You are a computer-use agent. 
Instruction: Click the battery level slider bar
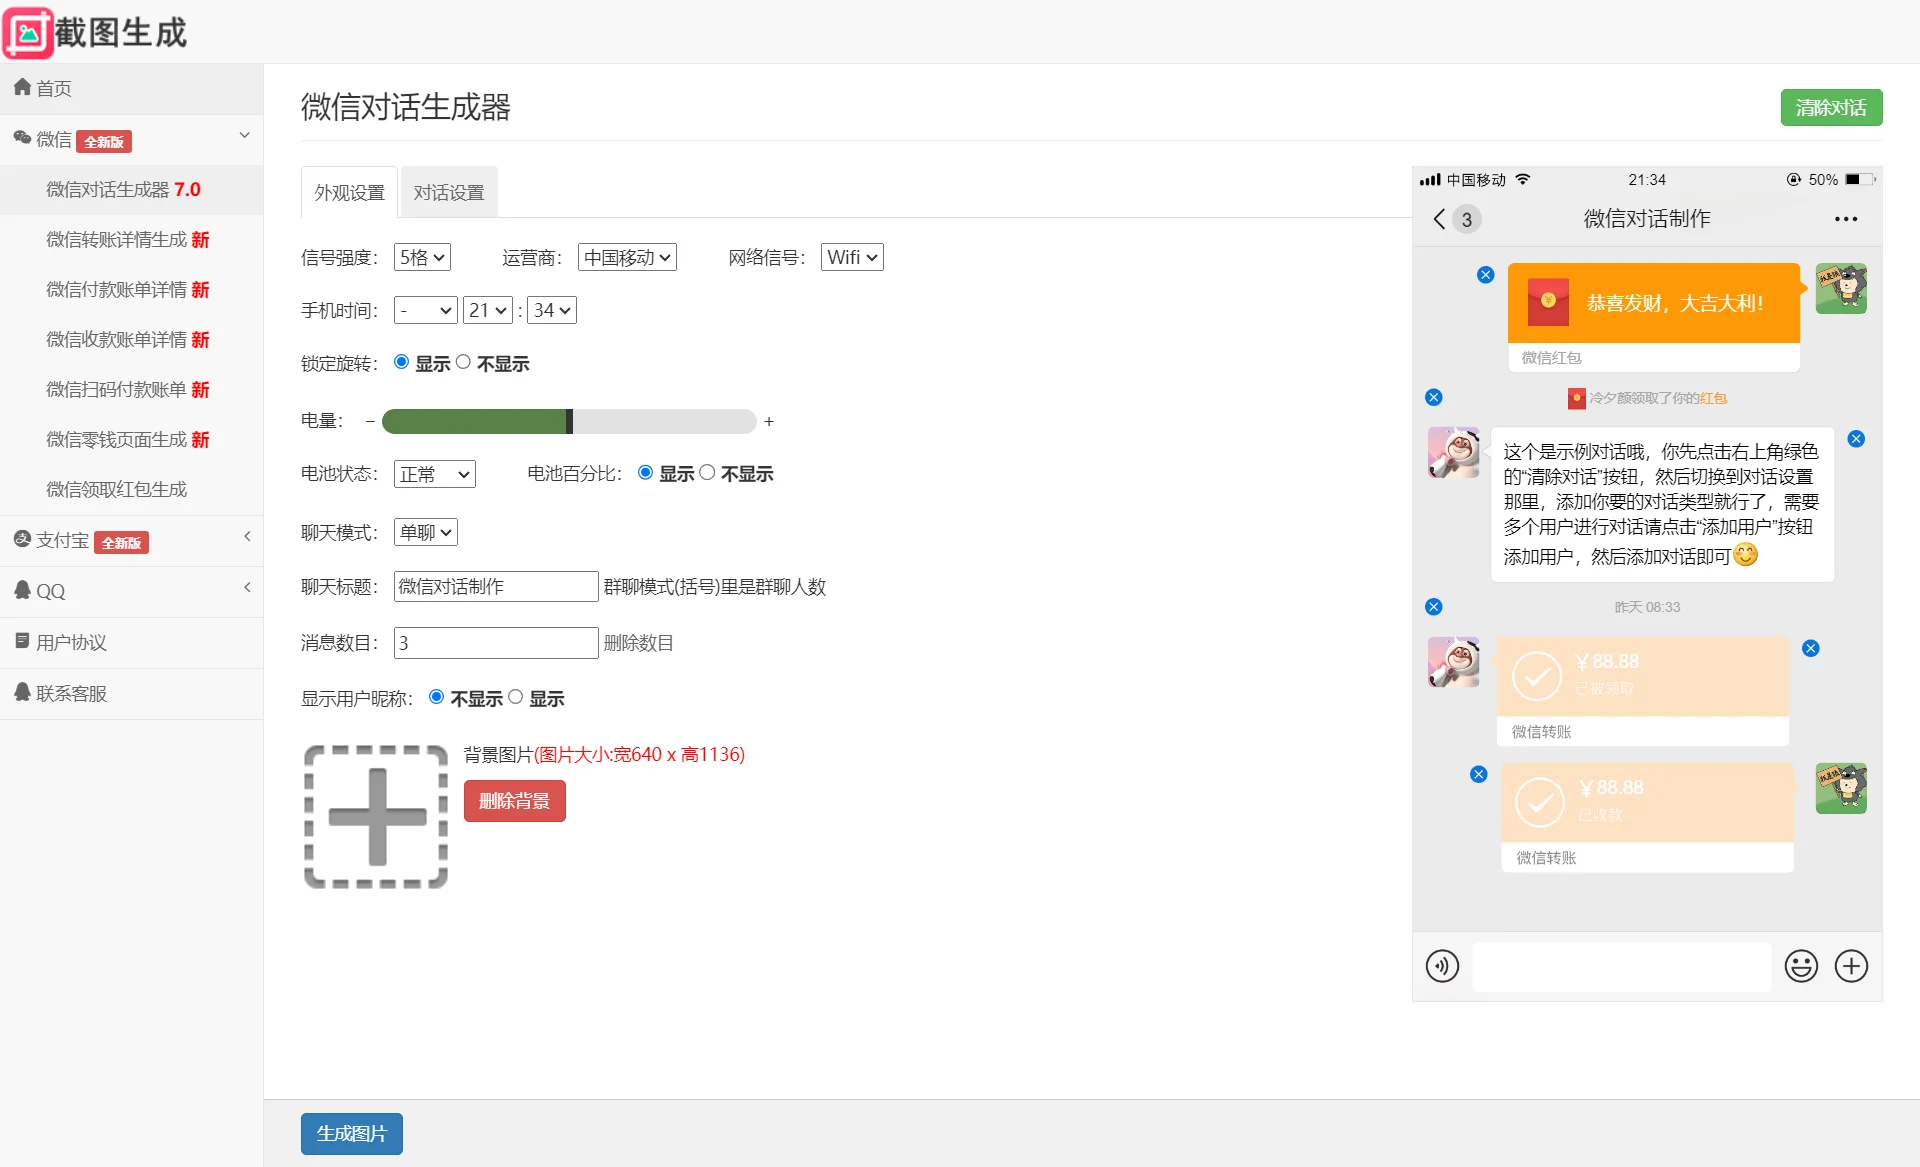[x=568, y=421]
